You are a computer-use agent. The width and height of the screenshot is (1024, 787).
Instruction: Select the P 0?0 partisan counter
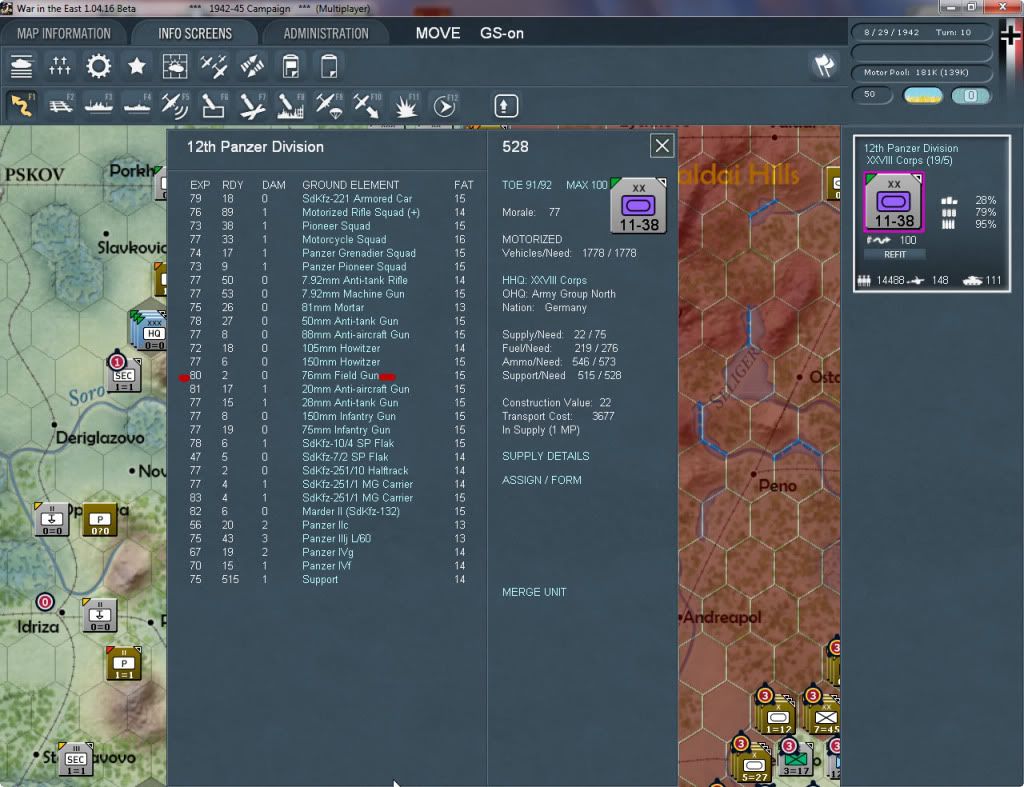tap(100, 519)
